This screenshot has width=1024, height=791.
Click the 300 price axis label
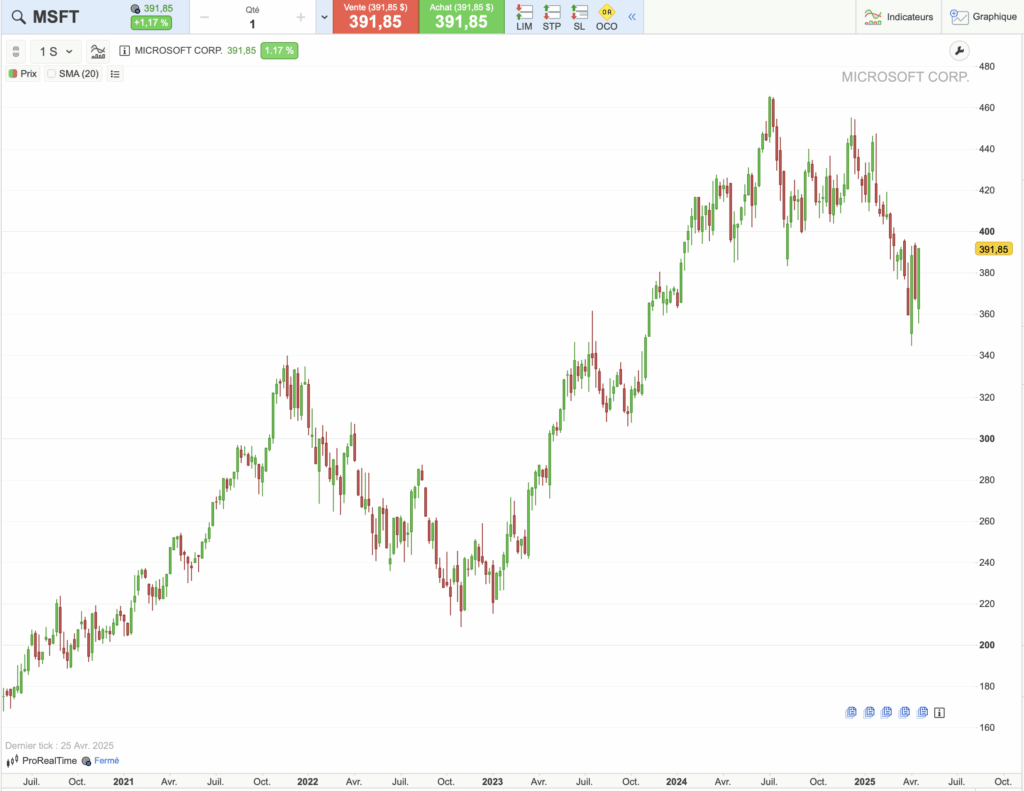[987, 439]
